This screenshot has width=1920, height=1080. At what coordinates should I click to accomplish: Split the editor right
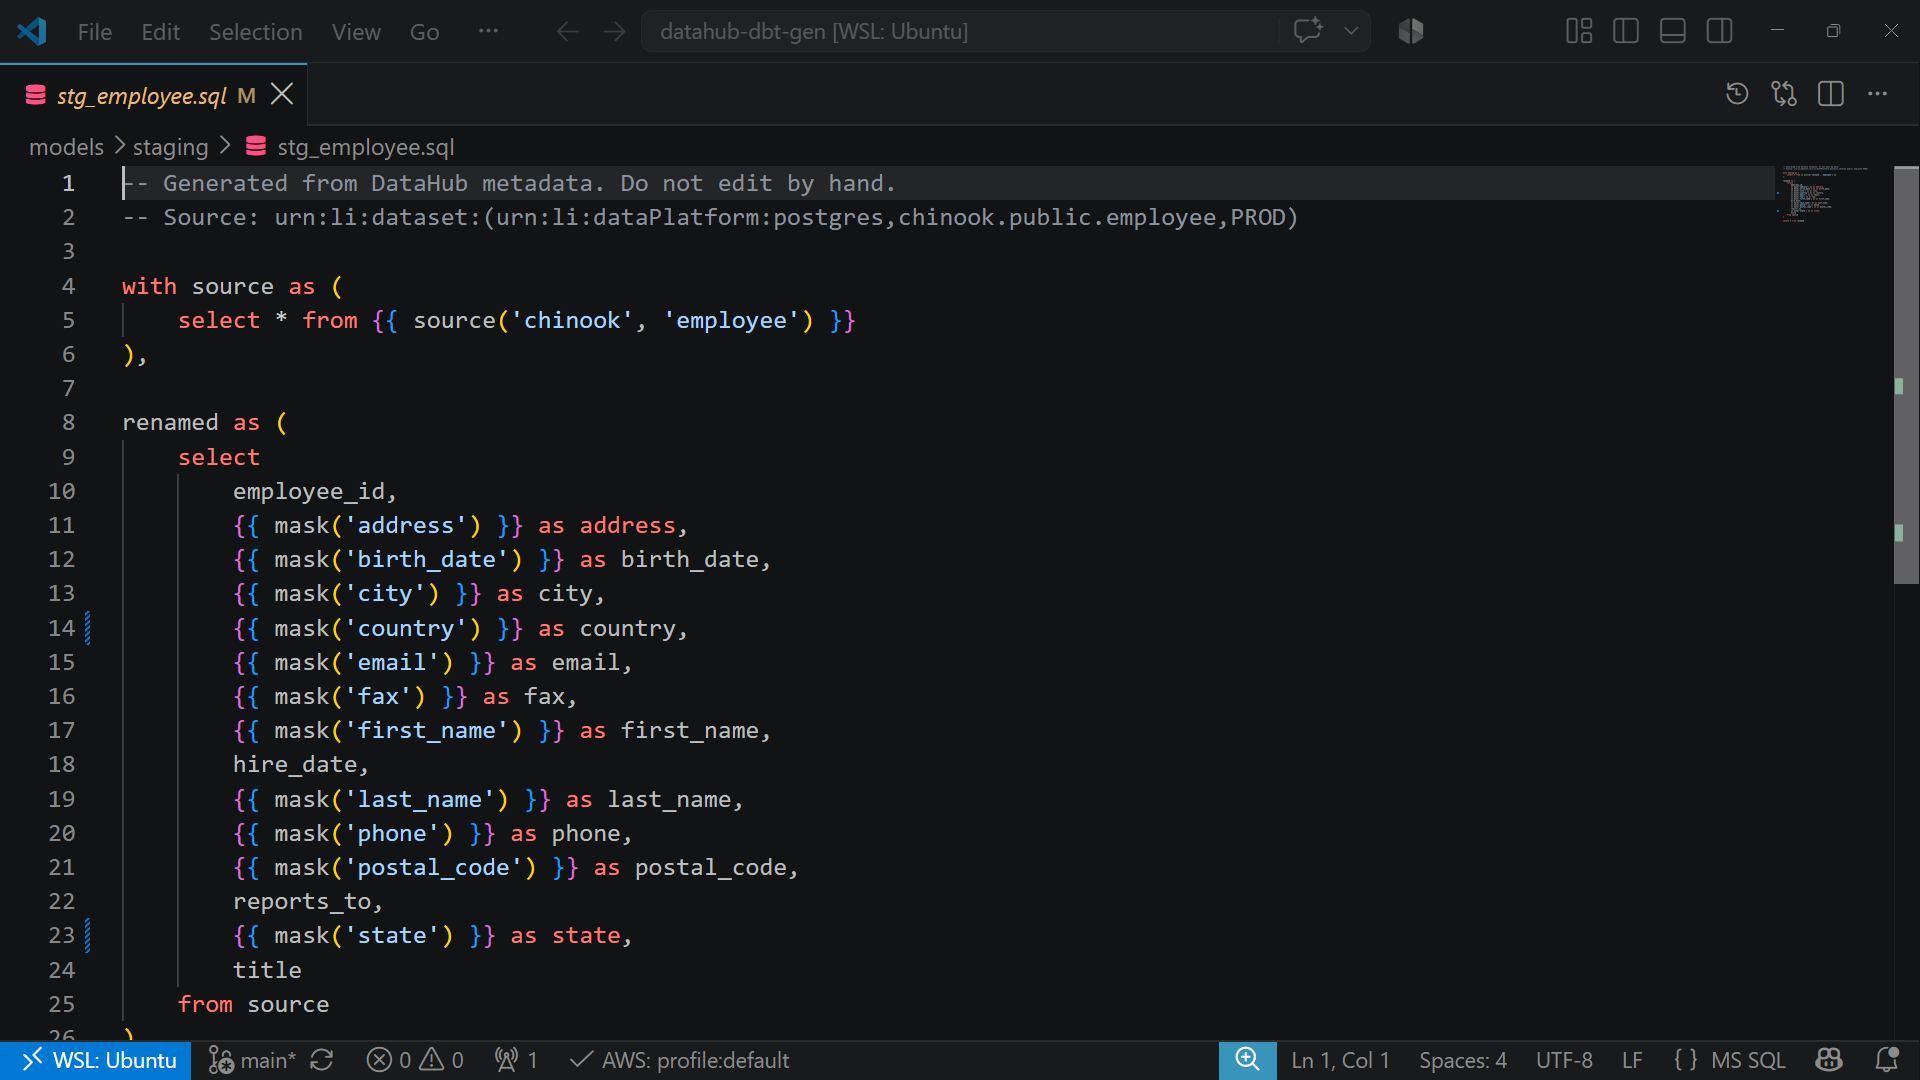point(1831,94)
